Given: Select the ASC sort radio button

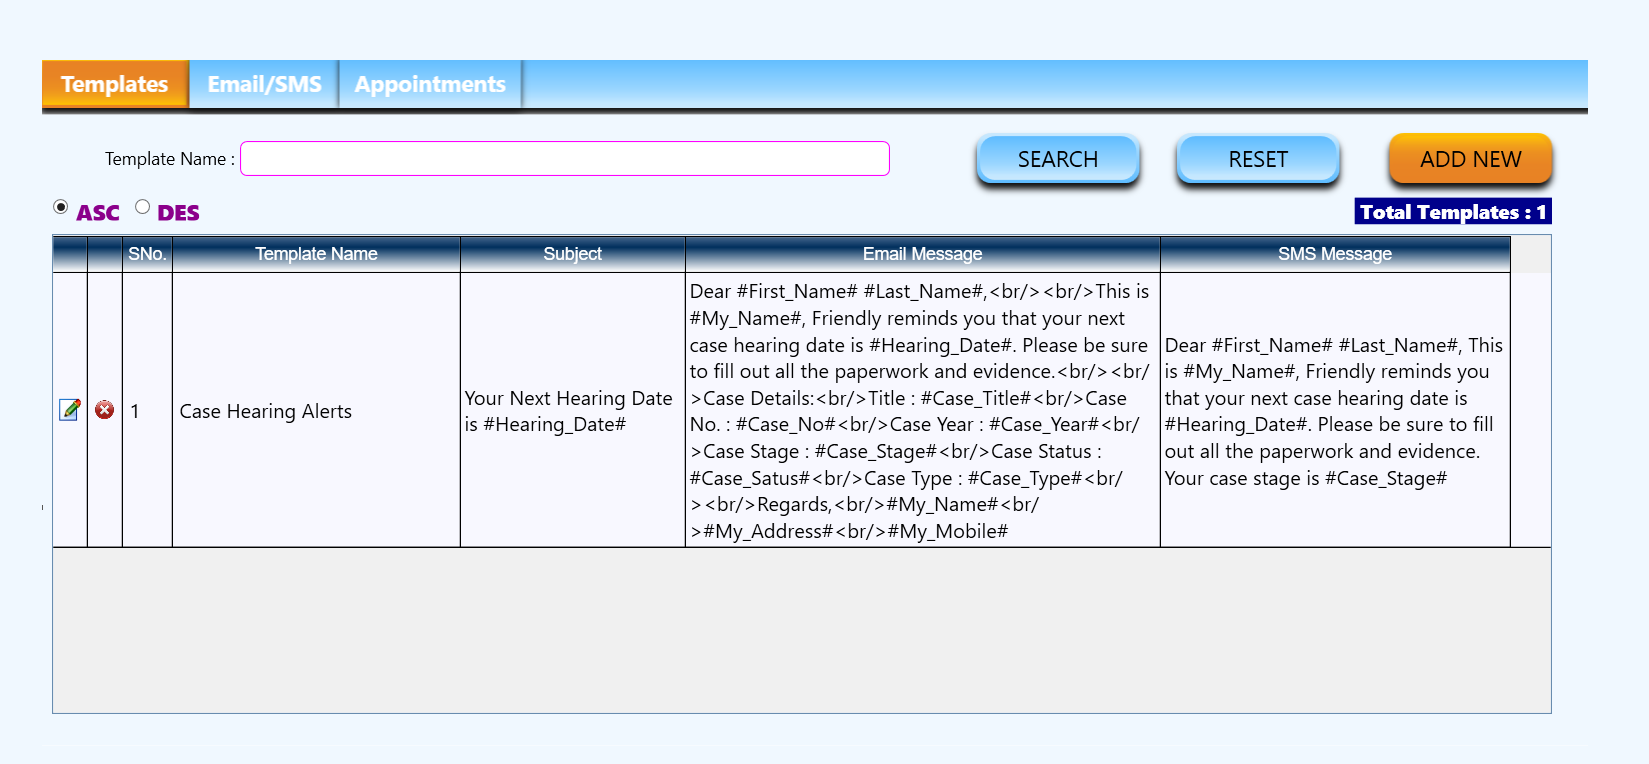Looking at the screenshot, I should click(x=61, y=207).
